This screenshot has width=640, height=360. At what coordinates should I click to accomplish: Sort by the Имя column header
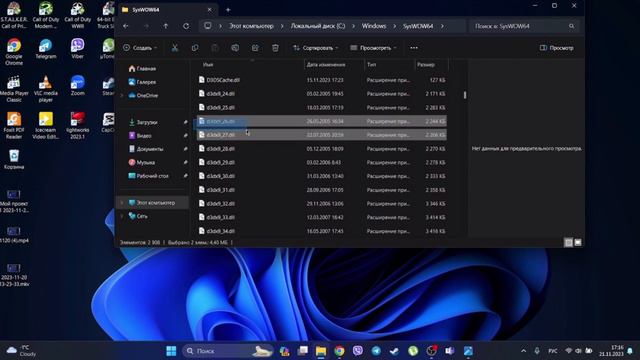coord(208,64)
